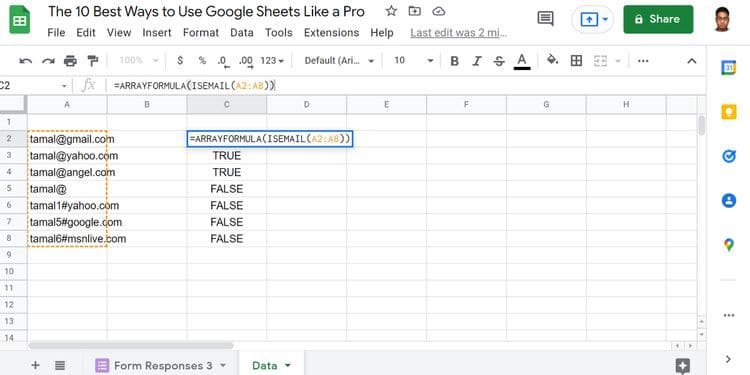Open side panel more options dots
750x375 pixels.
click(x=728, y=315)
